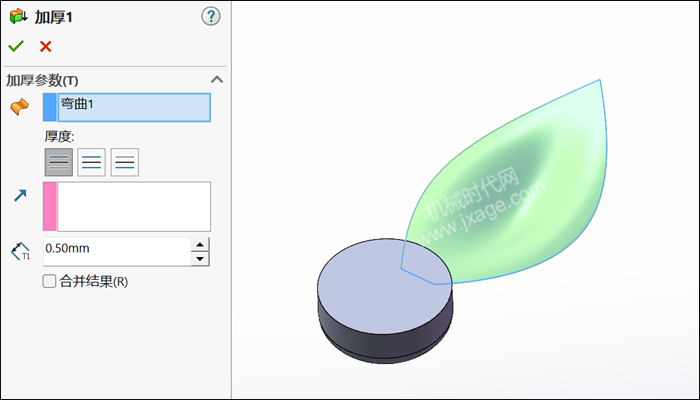Increase thickness with the up spinner arrow
700x400 pixels.
click(x=200, y=245)
